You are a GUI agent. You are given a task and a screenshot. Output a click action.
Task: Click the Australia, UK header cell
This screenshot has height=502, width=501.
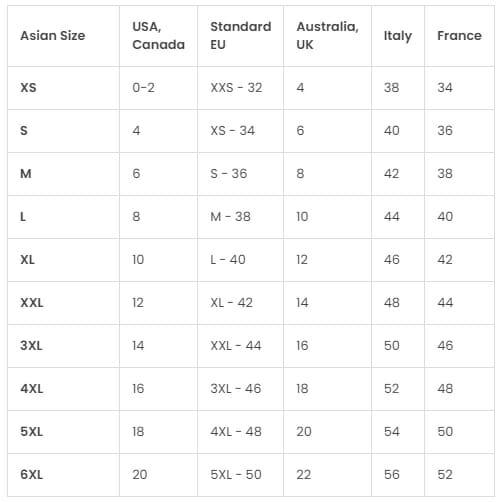click(327, 36)
